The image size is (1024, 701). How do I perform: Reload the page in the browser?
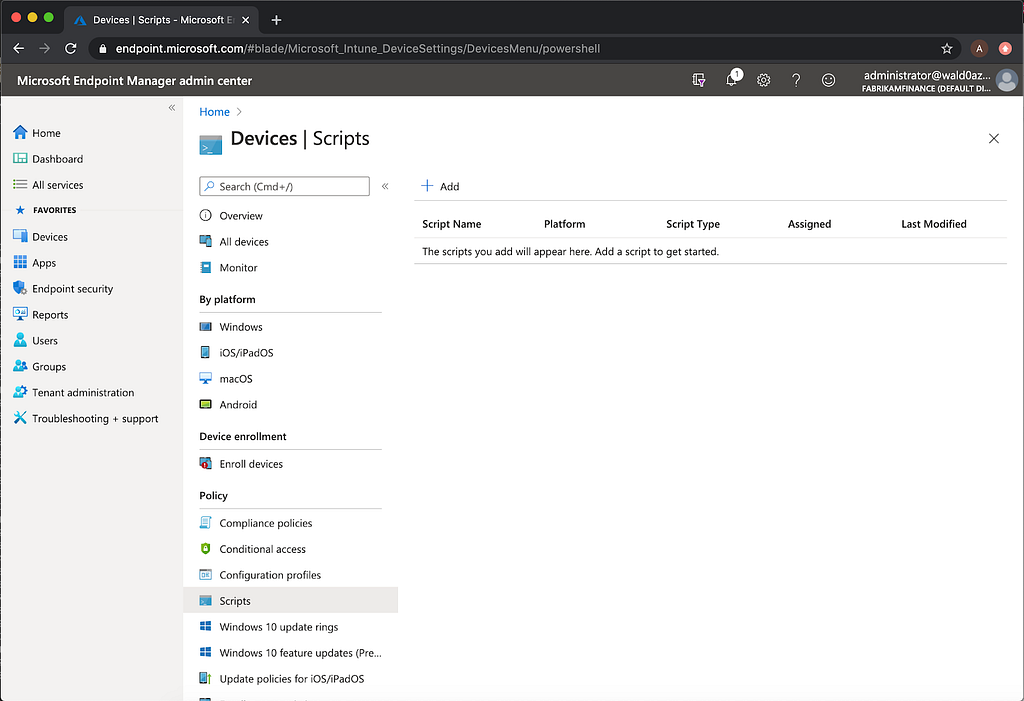71,48
